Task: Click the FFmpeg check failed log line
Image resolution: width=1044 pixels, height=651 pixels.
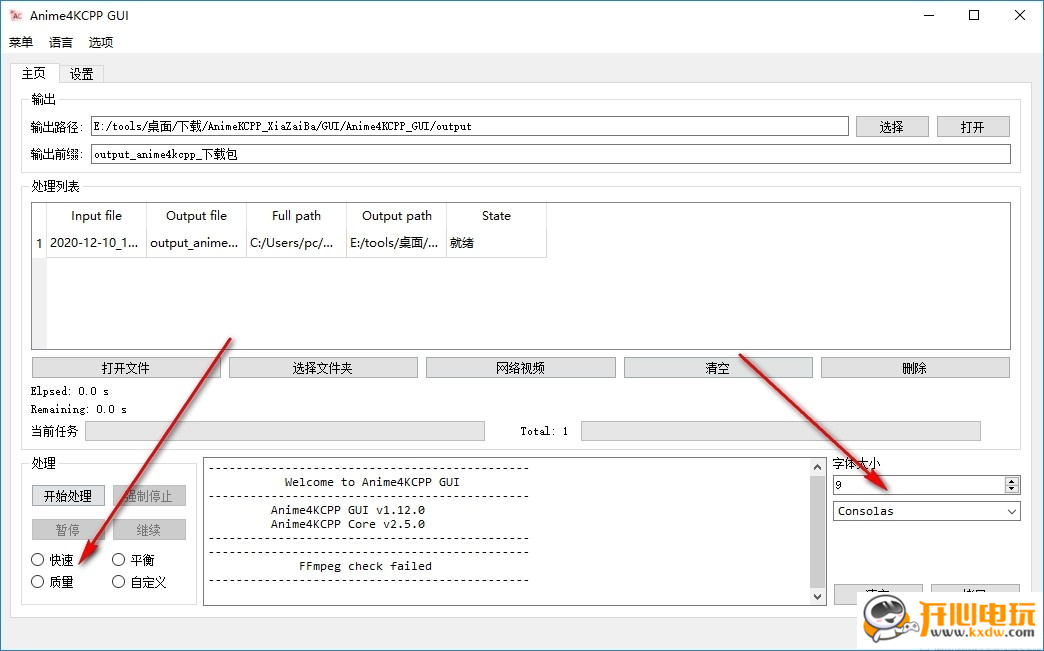Action: [366, 566]
